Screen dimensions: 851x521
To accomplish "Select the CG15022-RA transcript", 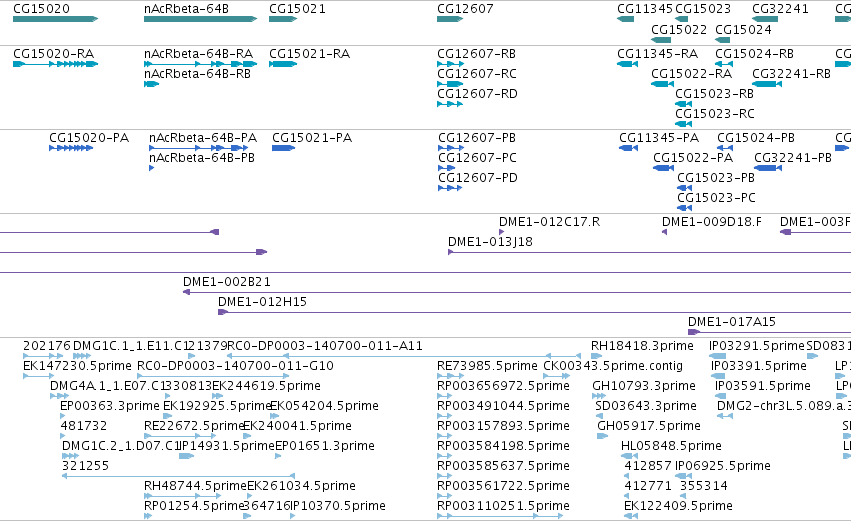I will coord(662,84).
